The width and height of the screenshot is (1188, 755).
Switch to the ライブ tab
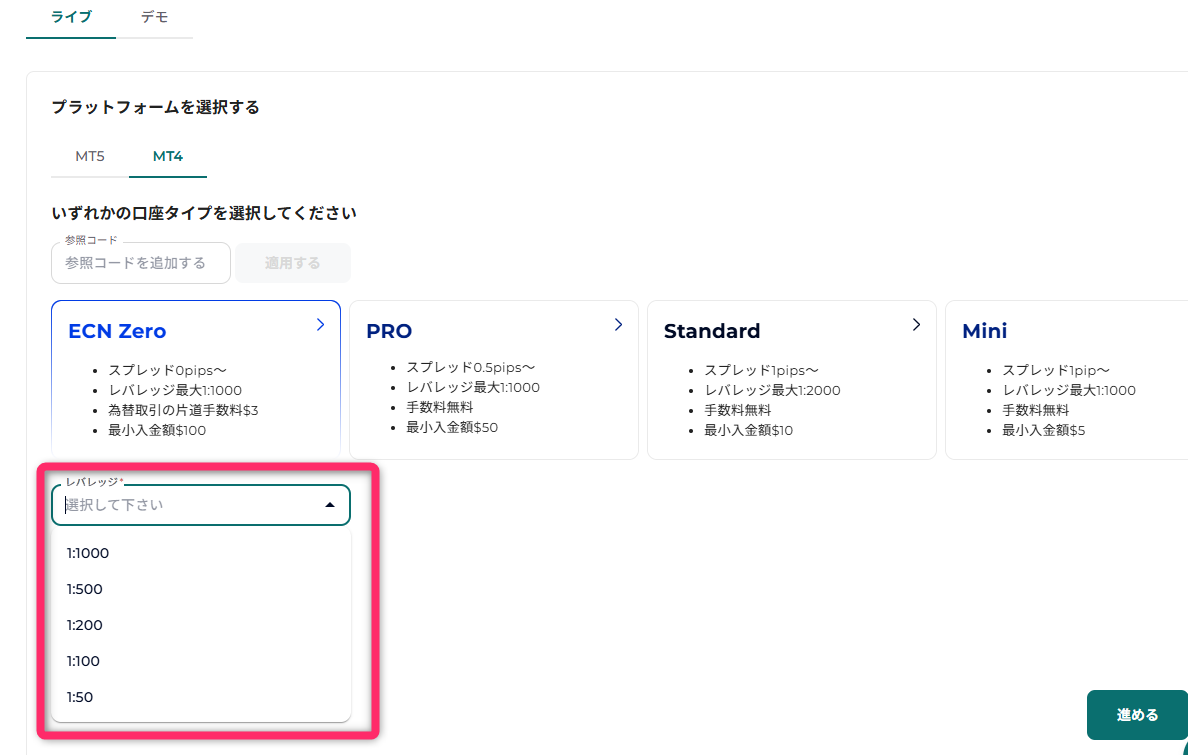point(71,17)
